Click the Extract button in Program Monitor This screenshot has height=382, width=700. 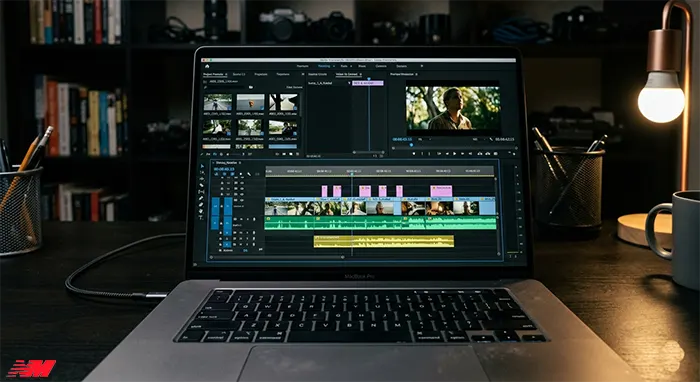point(488,154)
